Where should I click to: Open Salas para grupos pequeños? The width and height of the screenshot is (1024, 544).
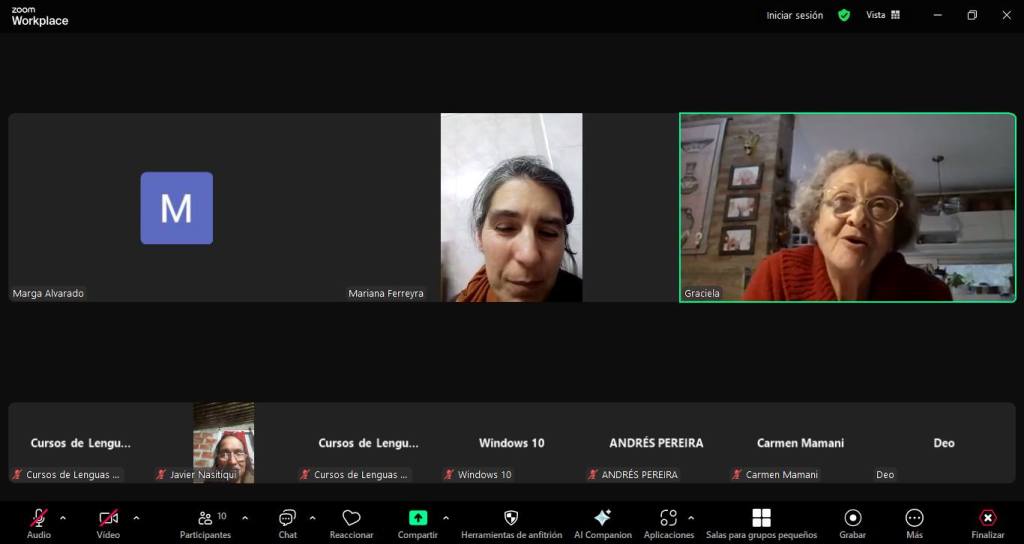tap(761, 522)
